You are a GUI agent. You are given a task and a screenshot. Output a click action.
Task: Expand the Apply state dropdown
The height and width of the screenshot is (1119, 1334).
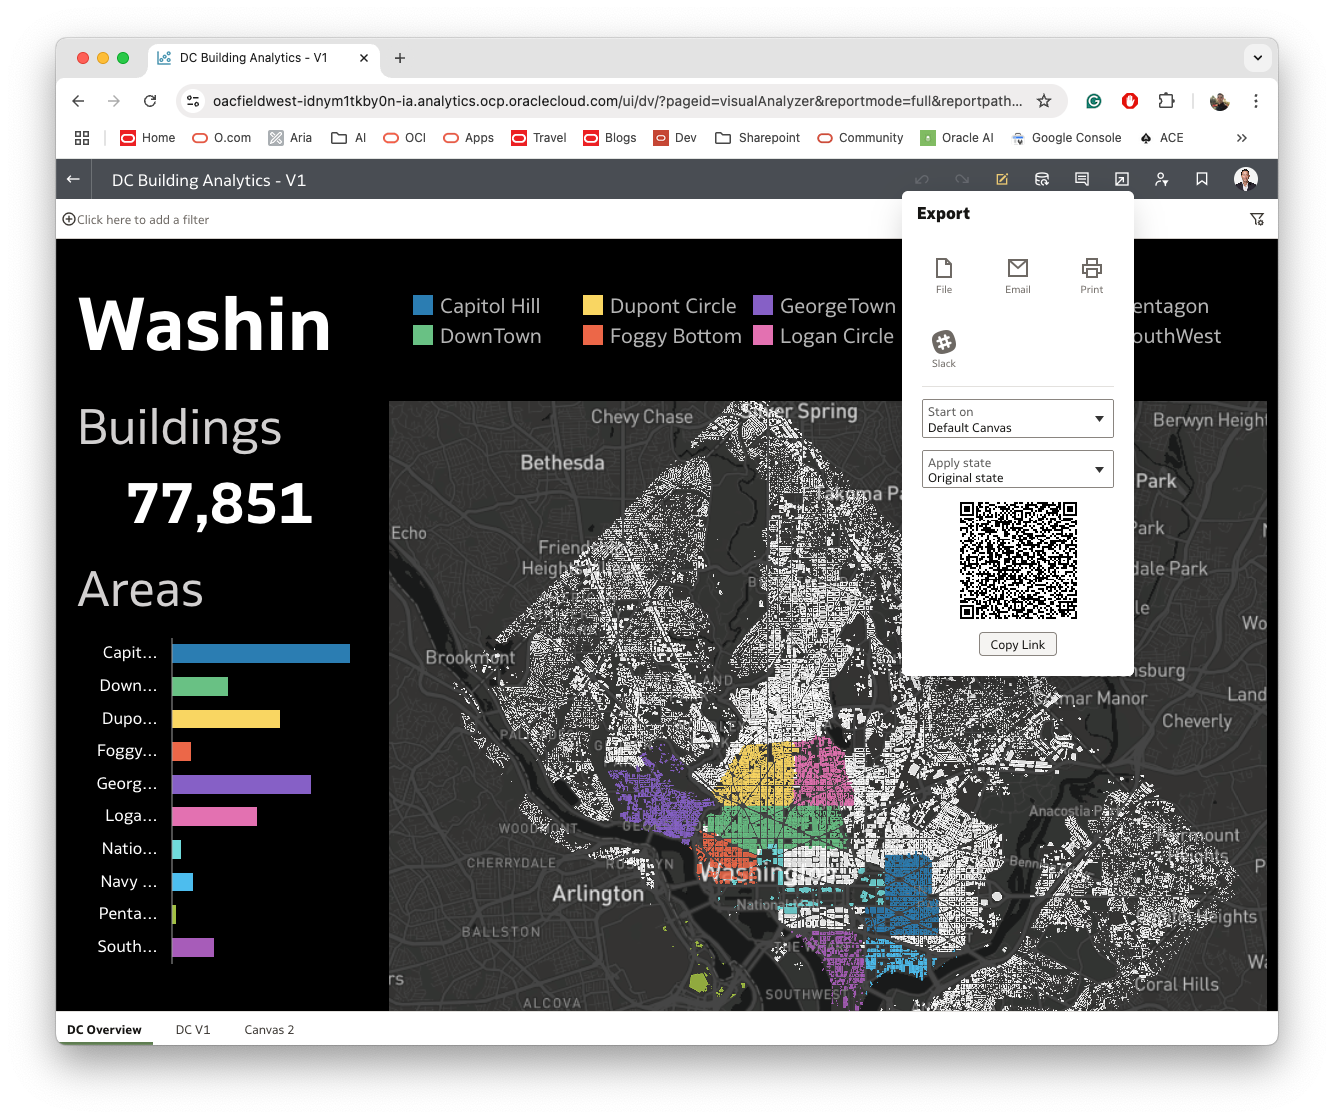coord(1018,469)
